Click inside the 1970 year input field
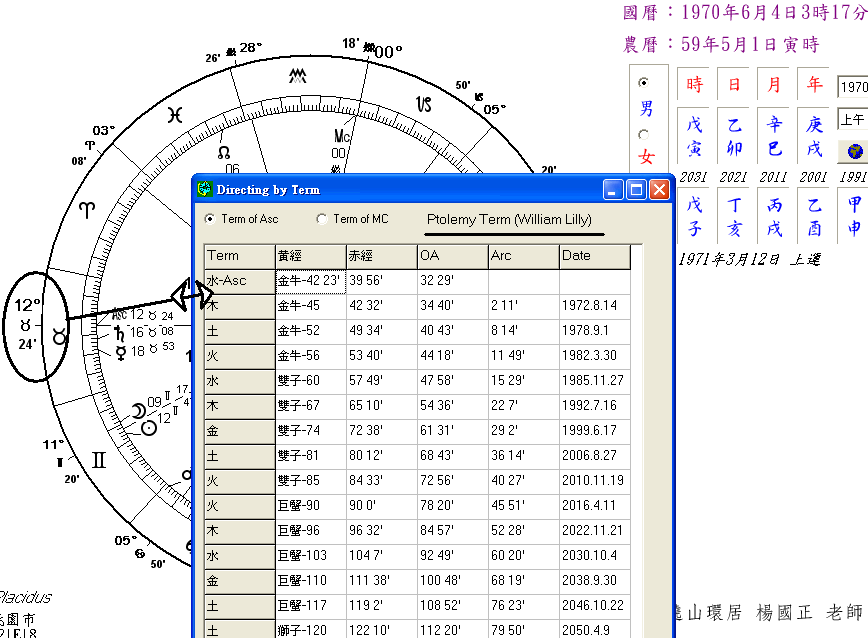 point(858,84)
